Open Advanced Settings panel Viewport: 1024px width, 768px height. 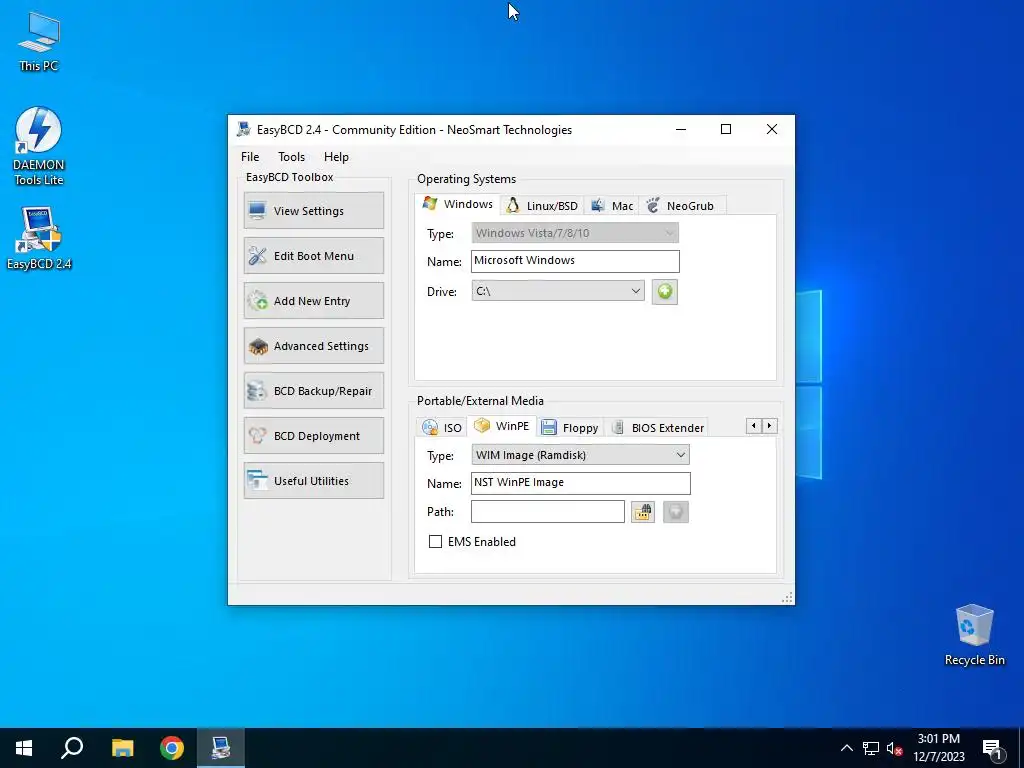313,345
